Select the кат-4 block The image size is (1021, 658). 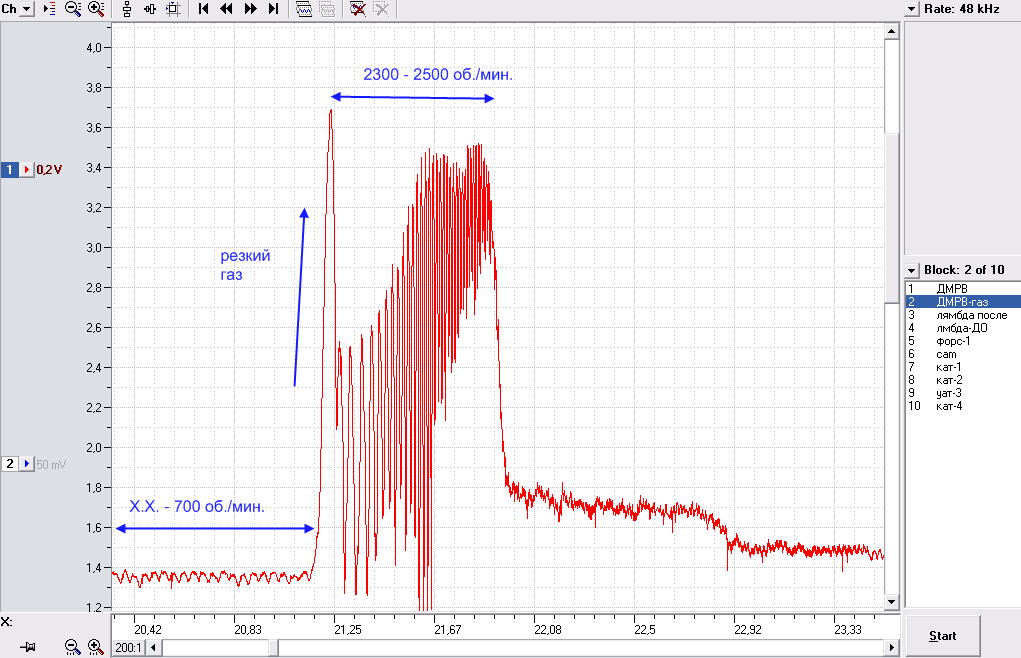(962, 406)
